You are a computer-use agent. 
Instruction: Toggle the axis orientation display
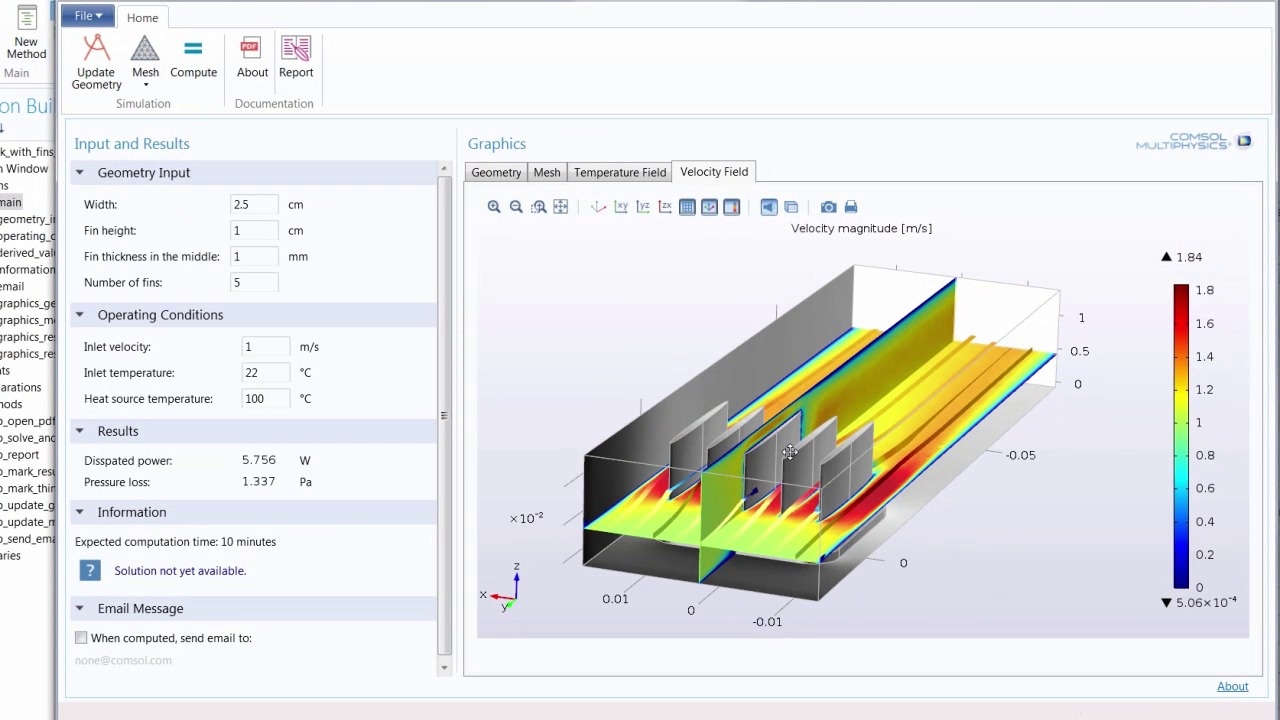[x=709, y=207]
